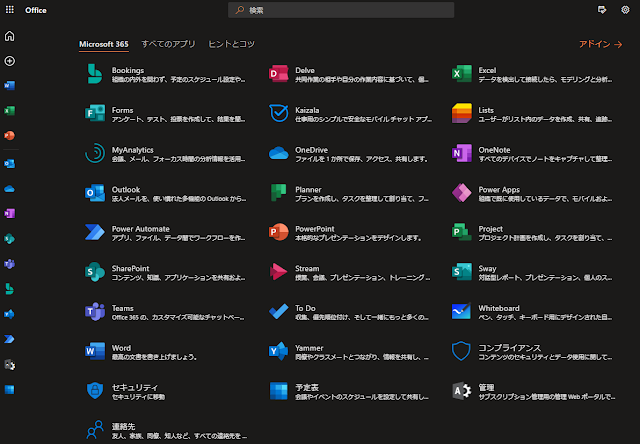Launch the Lists app tile
Image resolution: width=640 pixels, height=444 pixels.
pyautogui.click(x=532, y=114)
